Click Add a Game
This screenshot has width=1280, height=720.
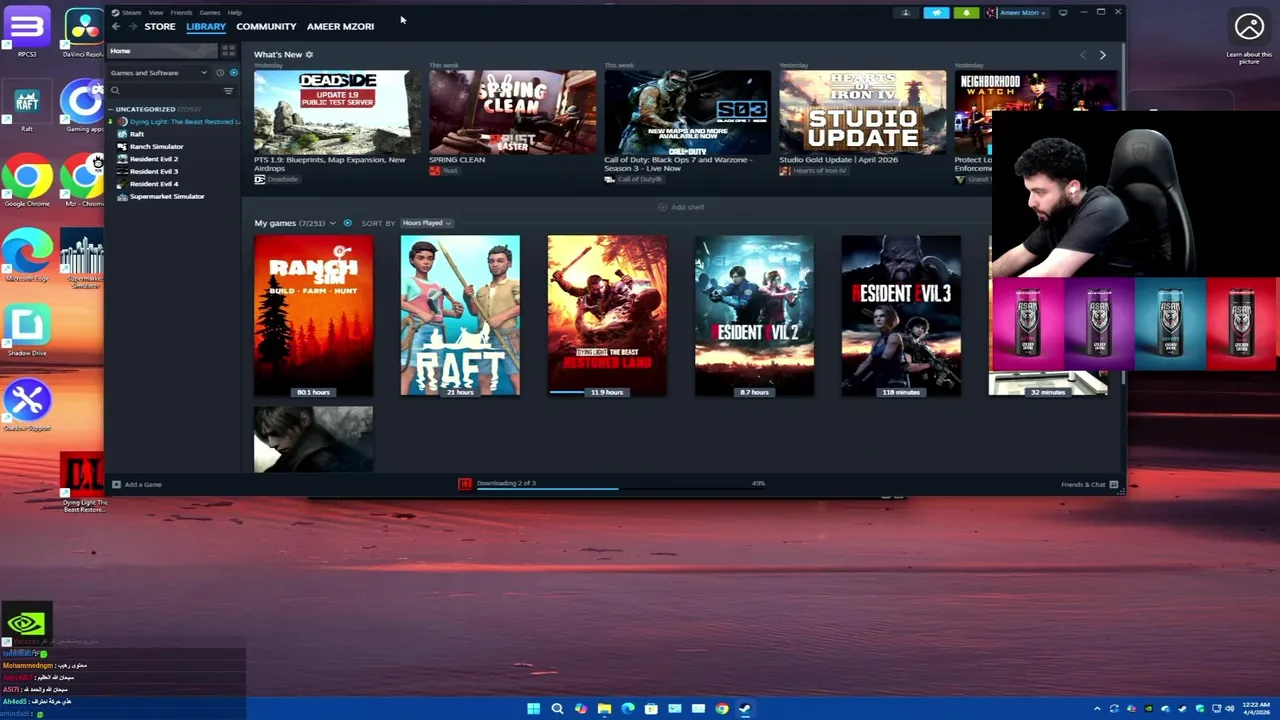137,485
